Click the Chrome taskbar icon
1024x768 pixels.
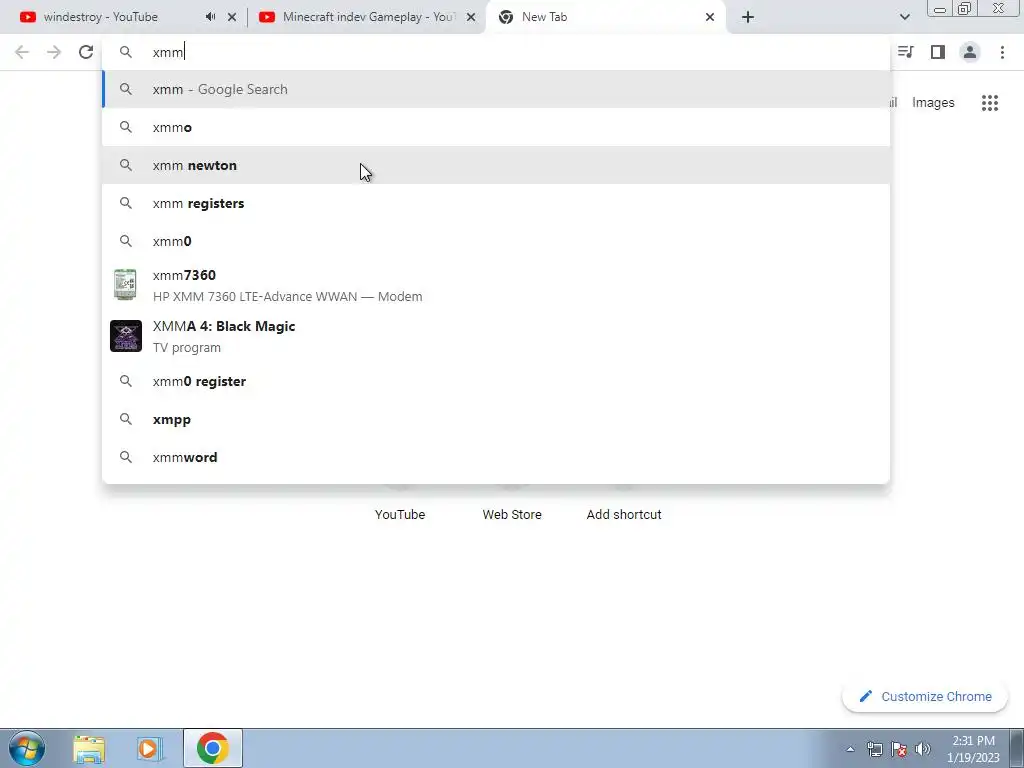tap(212, 748)
